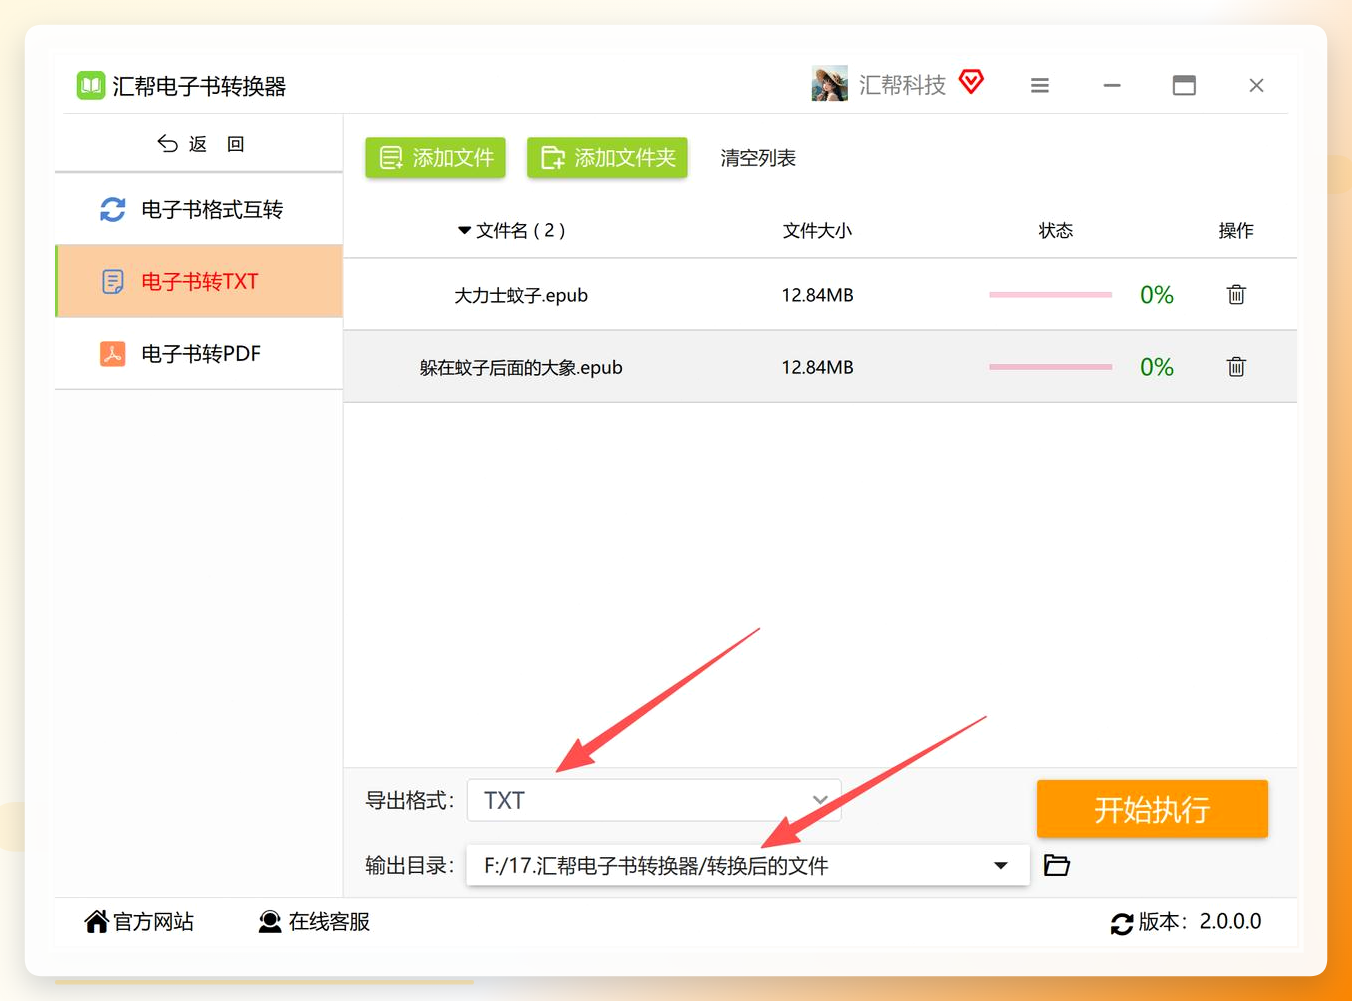Open the 官方网站 link
Screen dimensions: 1352x1001
[x=140, y=922]
